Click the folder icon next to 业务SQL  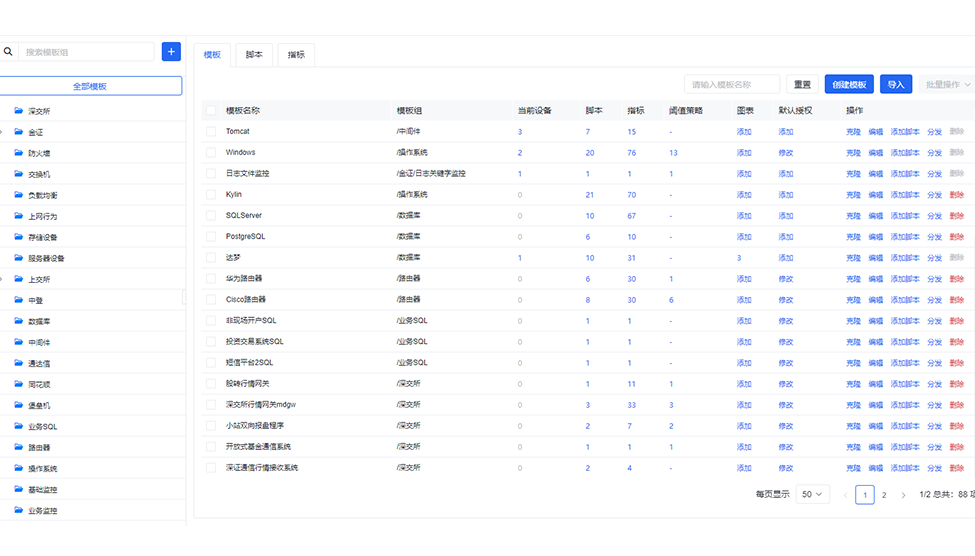click(x=19, y=426)
